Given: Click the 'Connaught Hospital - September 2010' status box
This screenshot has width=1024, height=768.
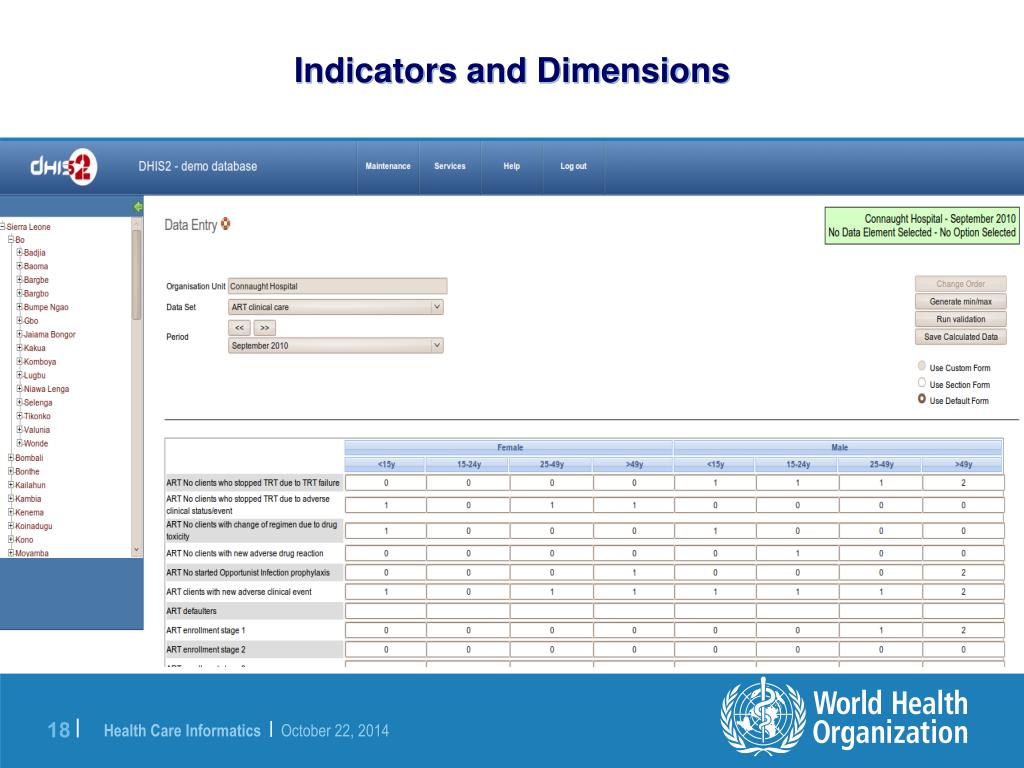Looking at the screenshot, I should click(x=921, y=225).
